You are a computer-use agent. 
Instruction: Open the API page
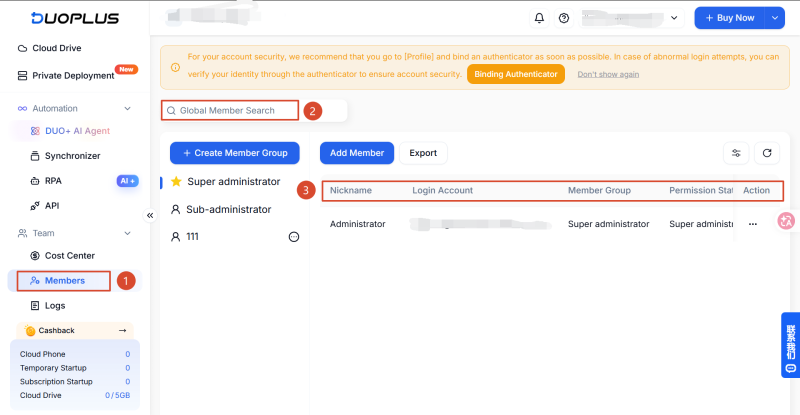pos(52,206)
